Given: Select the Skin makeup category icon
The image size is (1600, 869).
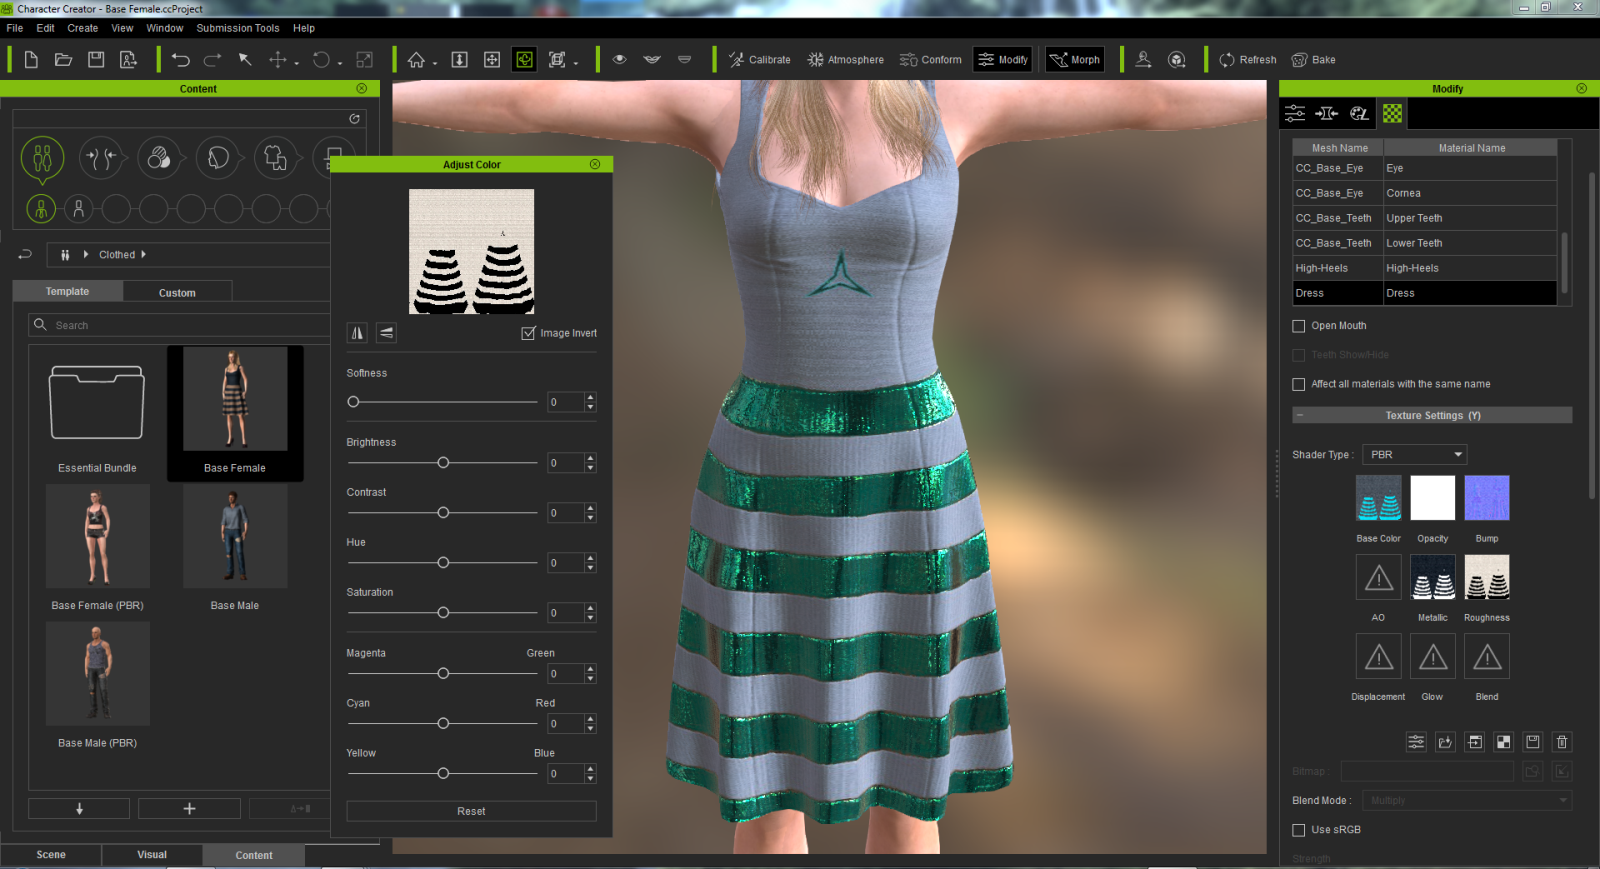Looking at the screenshot, I should [x=159, y=158].
